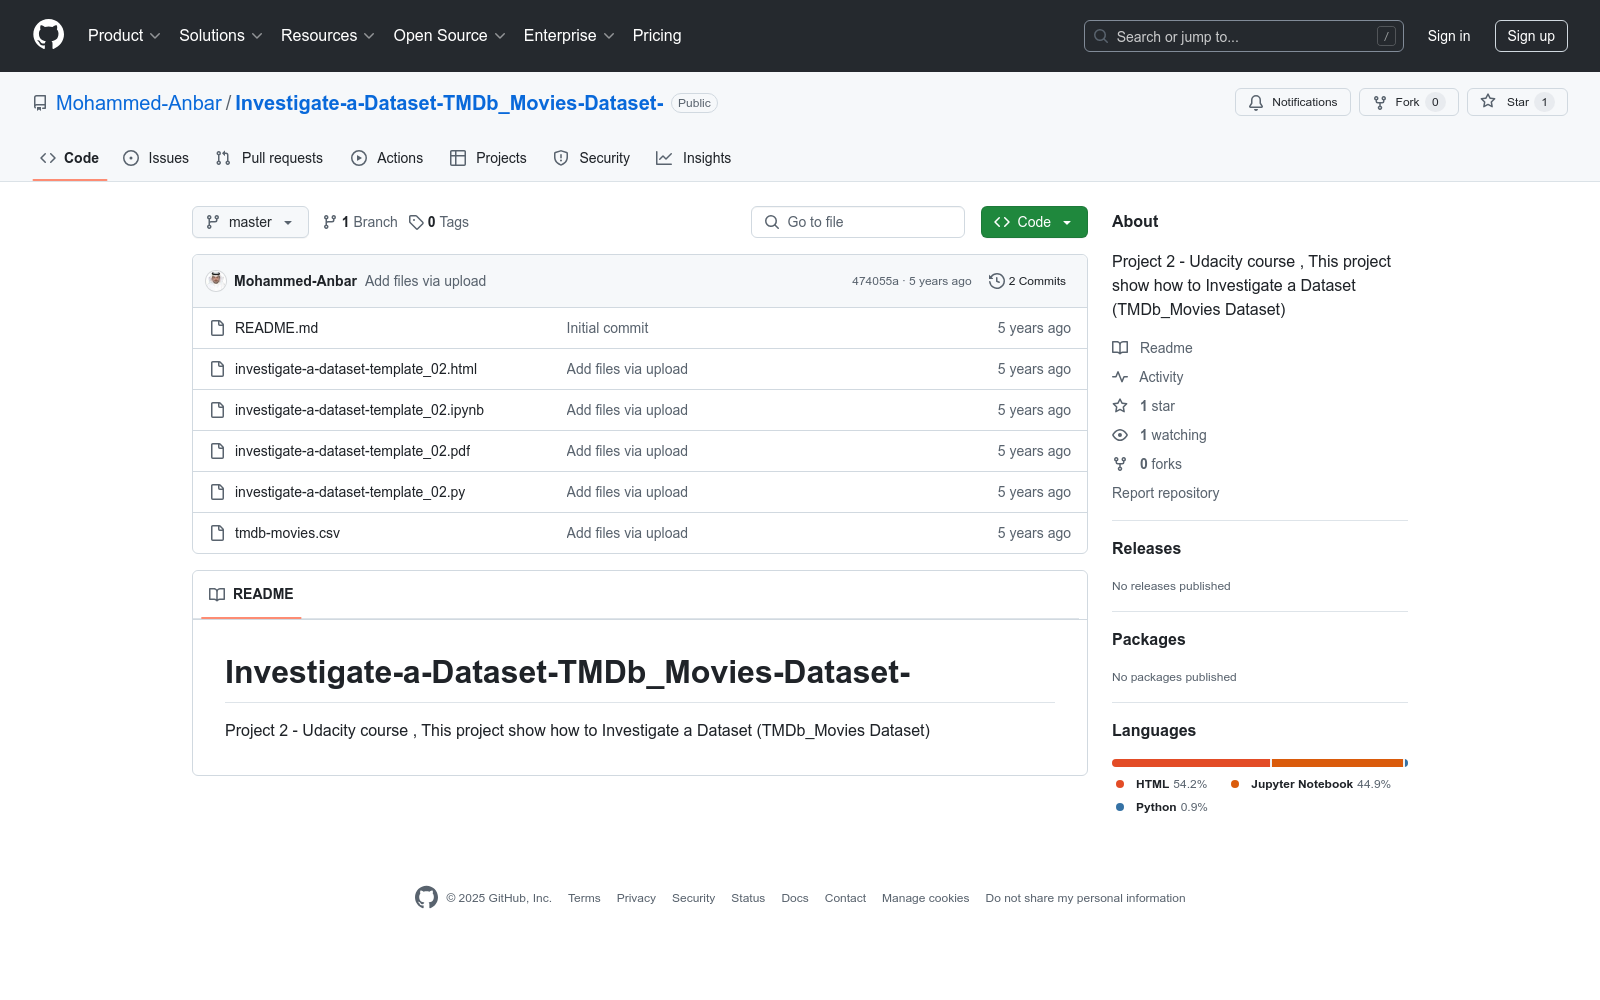Image resolution: width=1600 pixels, height=1000 pixels.
Task: Click the Go to file input
Action: pos(858,222)
